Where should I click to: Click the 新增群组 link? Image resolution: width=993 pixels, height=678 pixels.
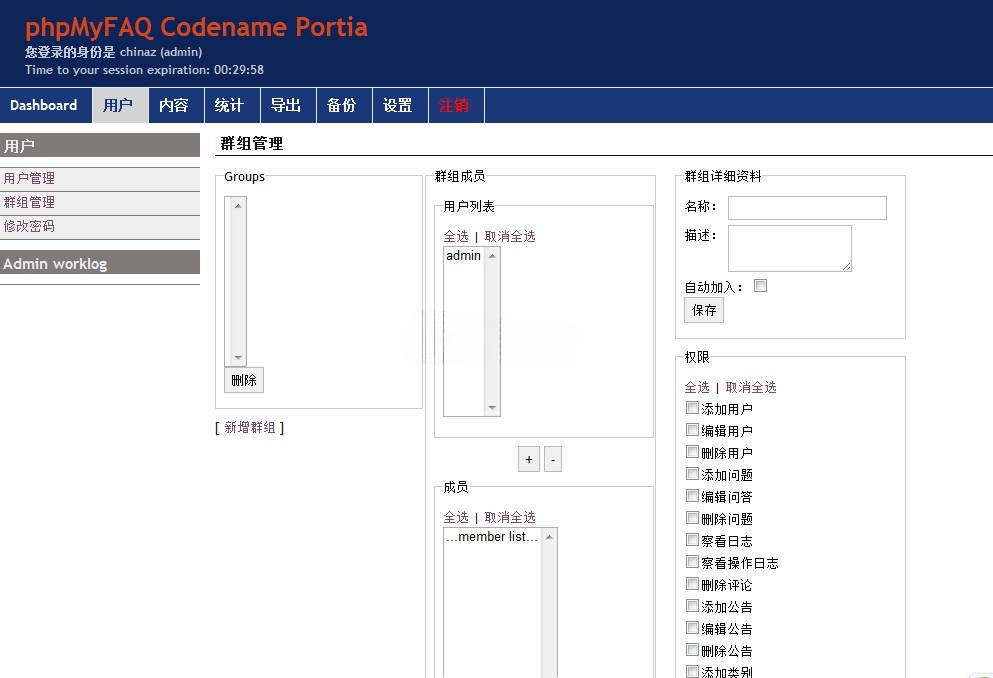coord(250,427)
